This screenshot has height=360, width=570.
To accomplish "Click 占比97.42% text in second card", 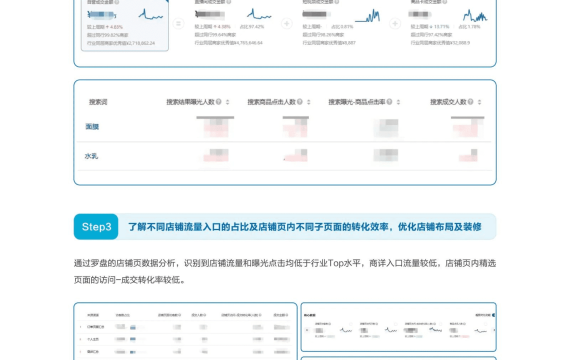I will [252, 27].
